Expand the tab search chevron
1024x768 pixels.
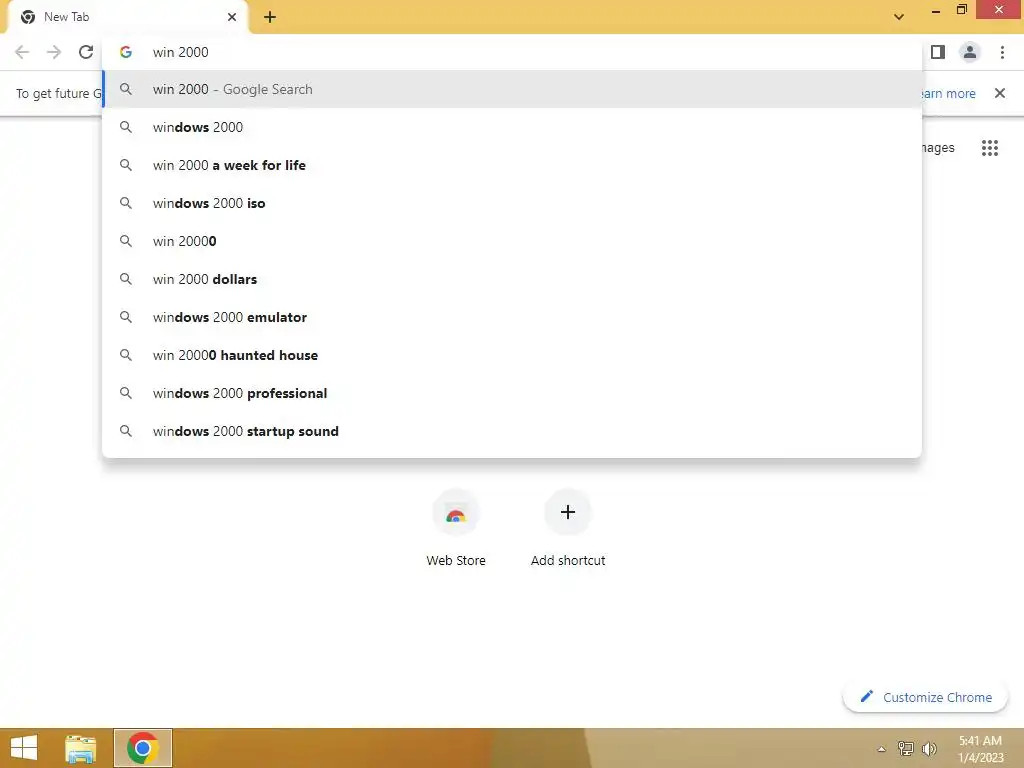tap(899, 17)
